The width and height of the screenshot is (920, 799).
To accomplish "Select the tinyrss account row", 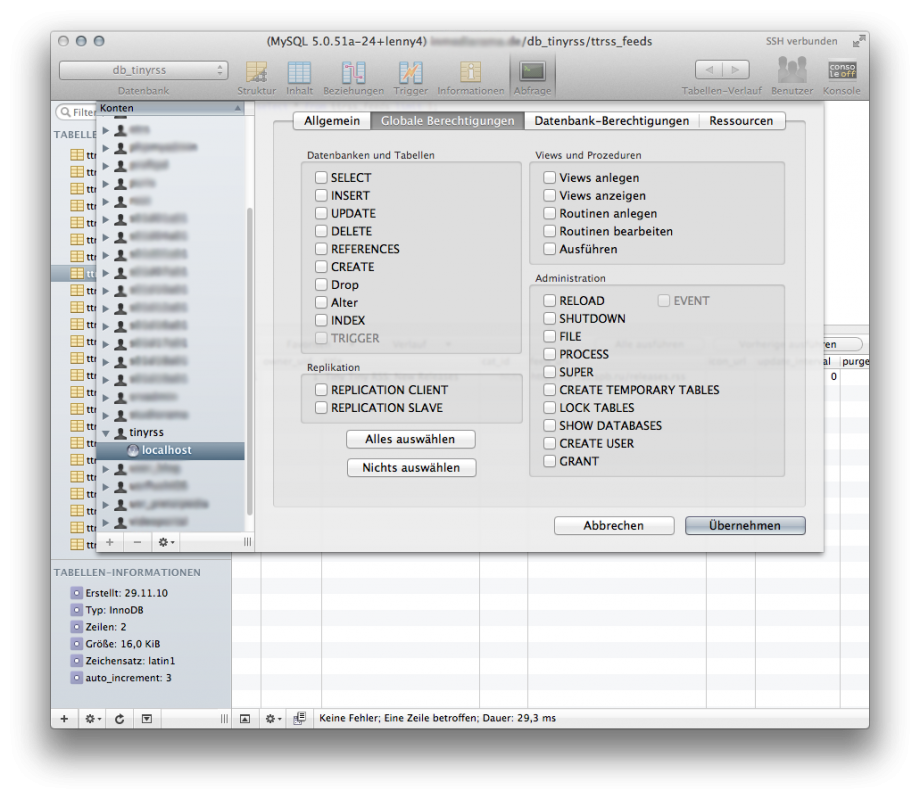I will [x=170, y=432].
